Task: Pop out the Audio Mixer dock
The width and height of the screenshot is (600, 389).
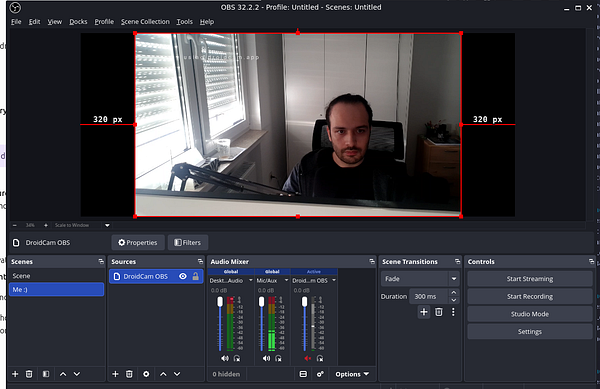Action: 372,262
